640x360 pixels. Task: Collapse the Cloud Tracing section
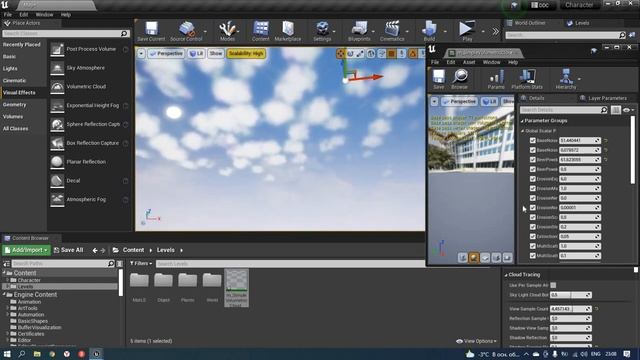tap(506, 275)
